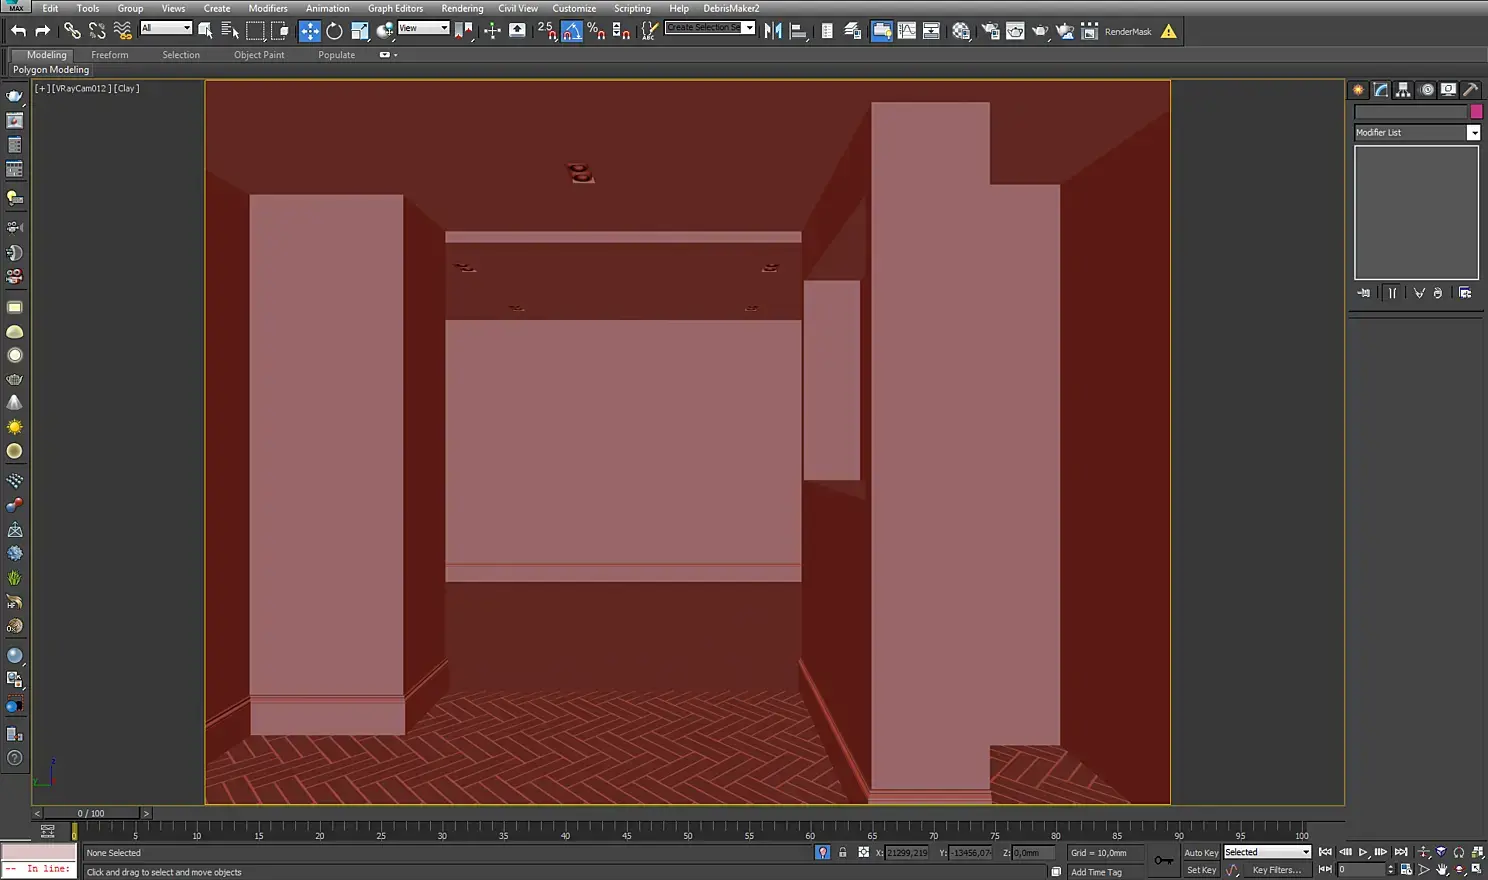Screen dimensions: 1488x880
Task: Expand the Modifier List dropdown
Action: (x=1473, y=133)
